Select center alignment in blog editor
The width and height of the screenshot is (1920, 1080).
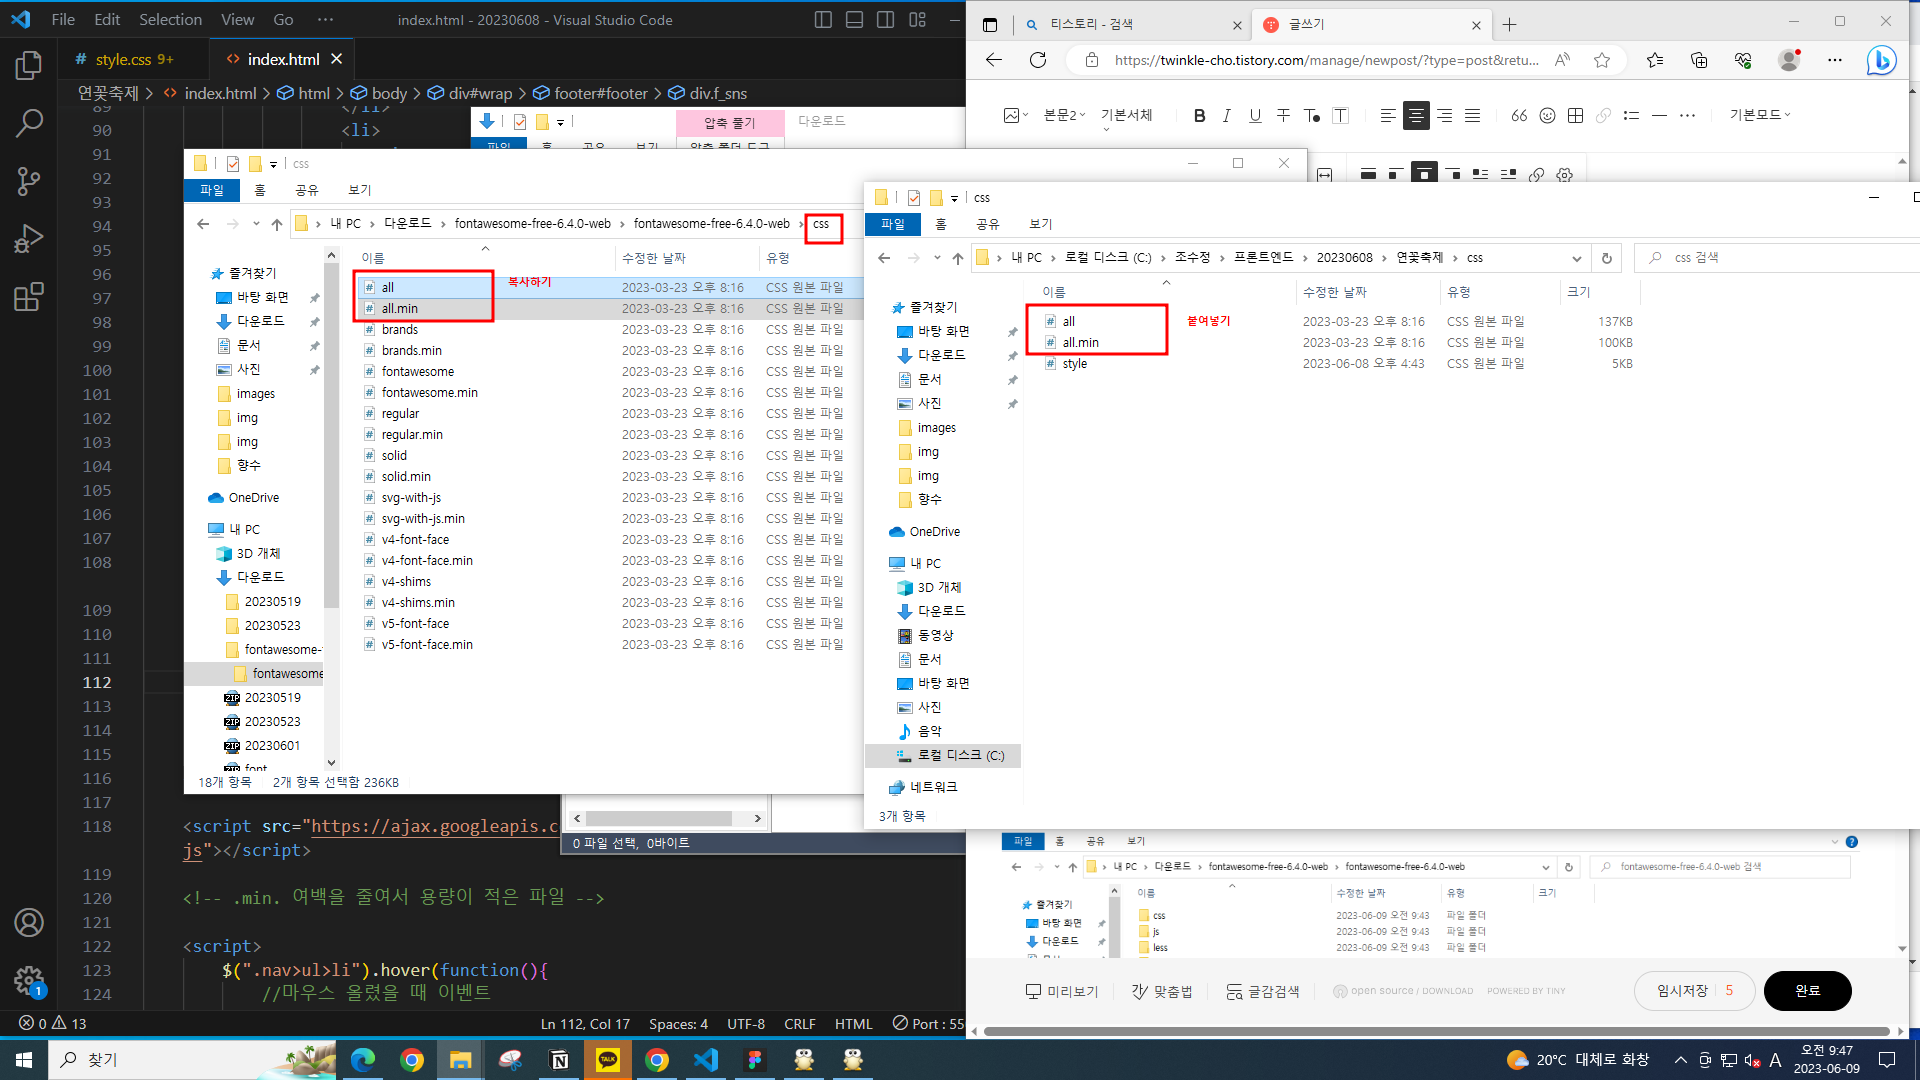[1416, 116]
